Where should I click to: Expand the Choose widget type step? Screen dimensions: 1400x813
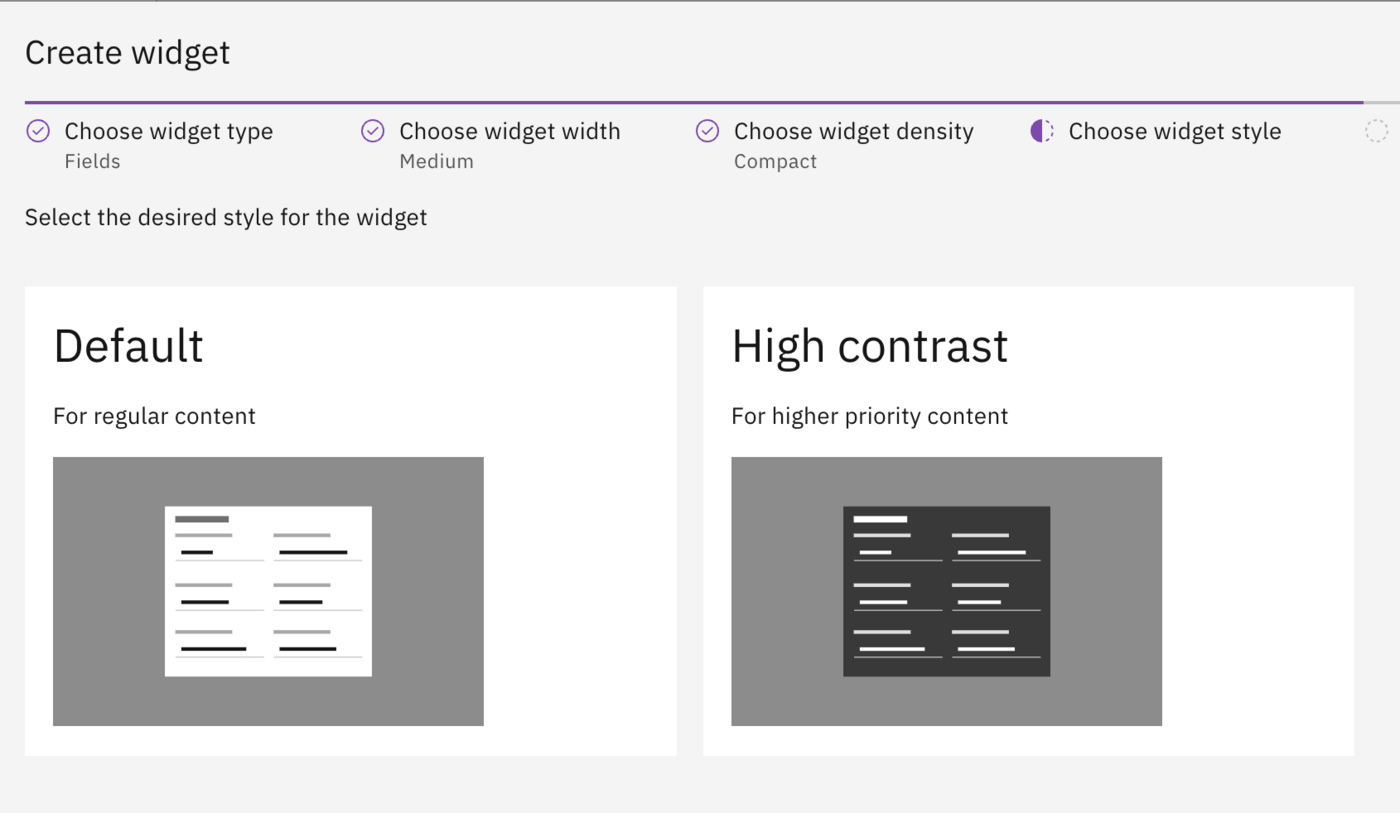(168, 131)
